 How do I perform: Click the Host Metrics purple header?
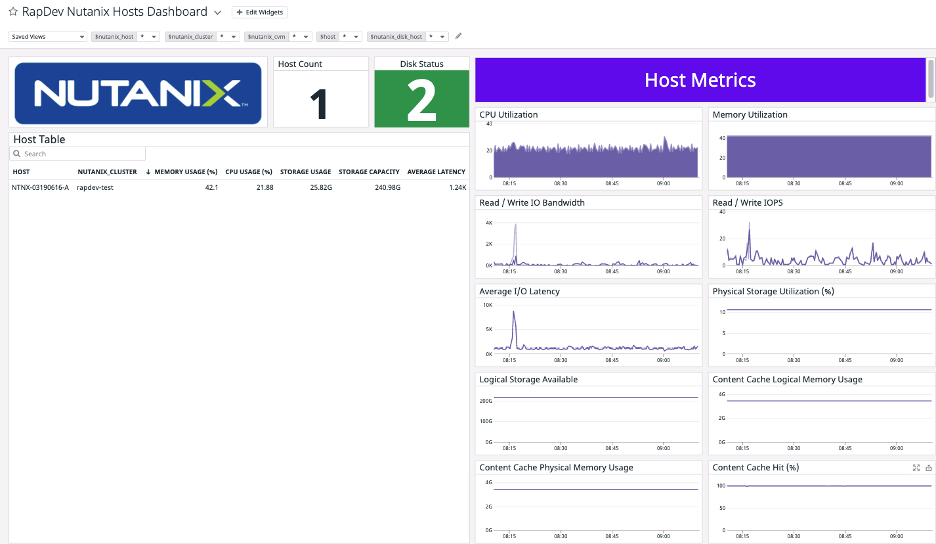tap(700, 80)
